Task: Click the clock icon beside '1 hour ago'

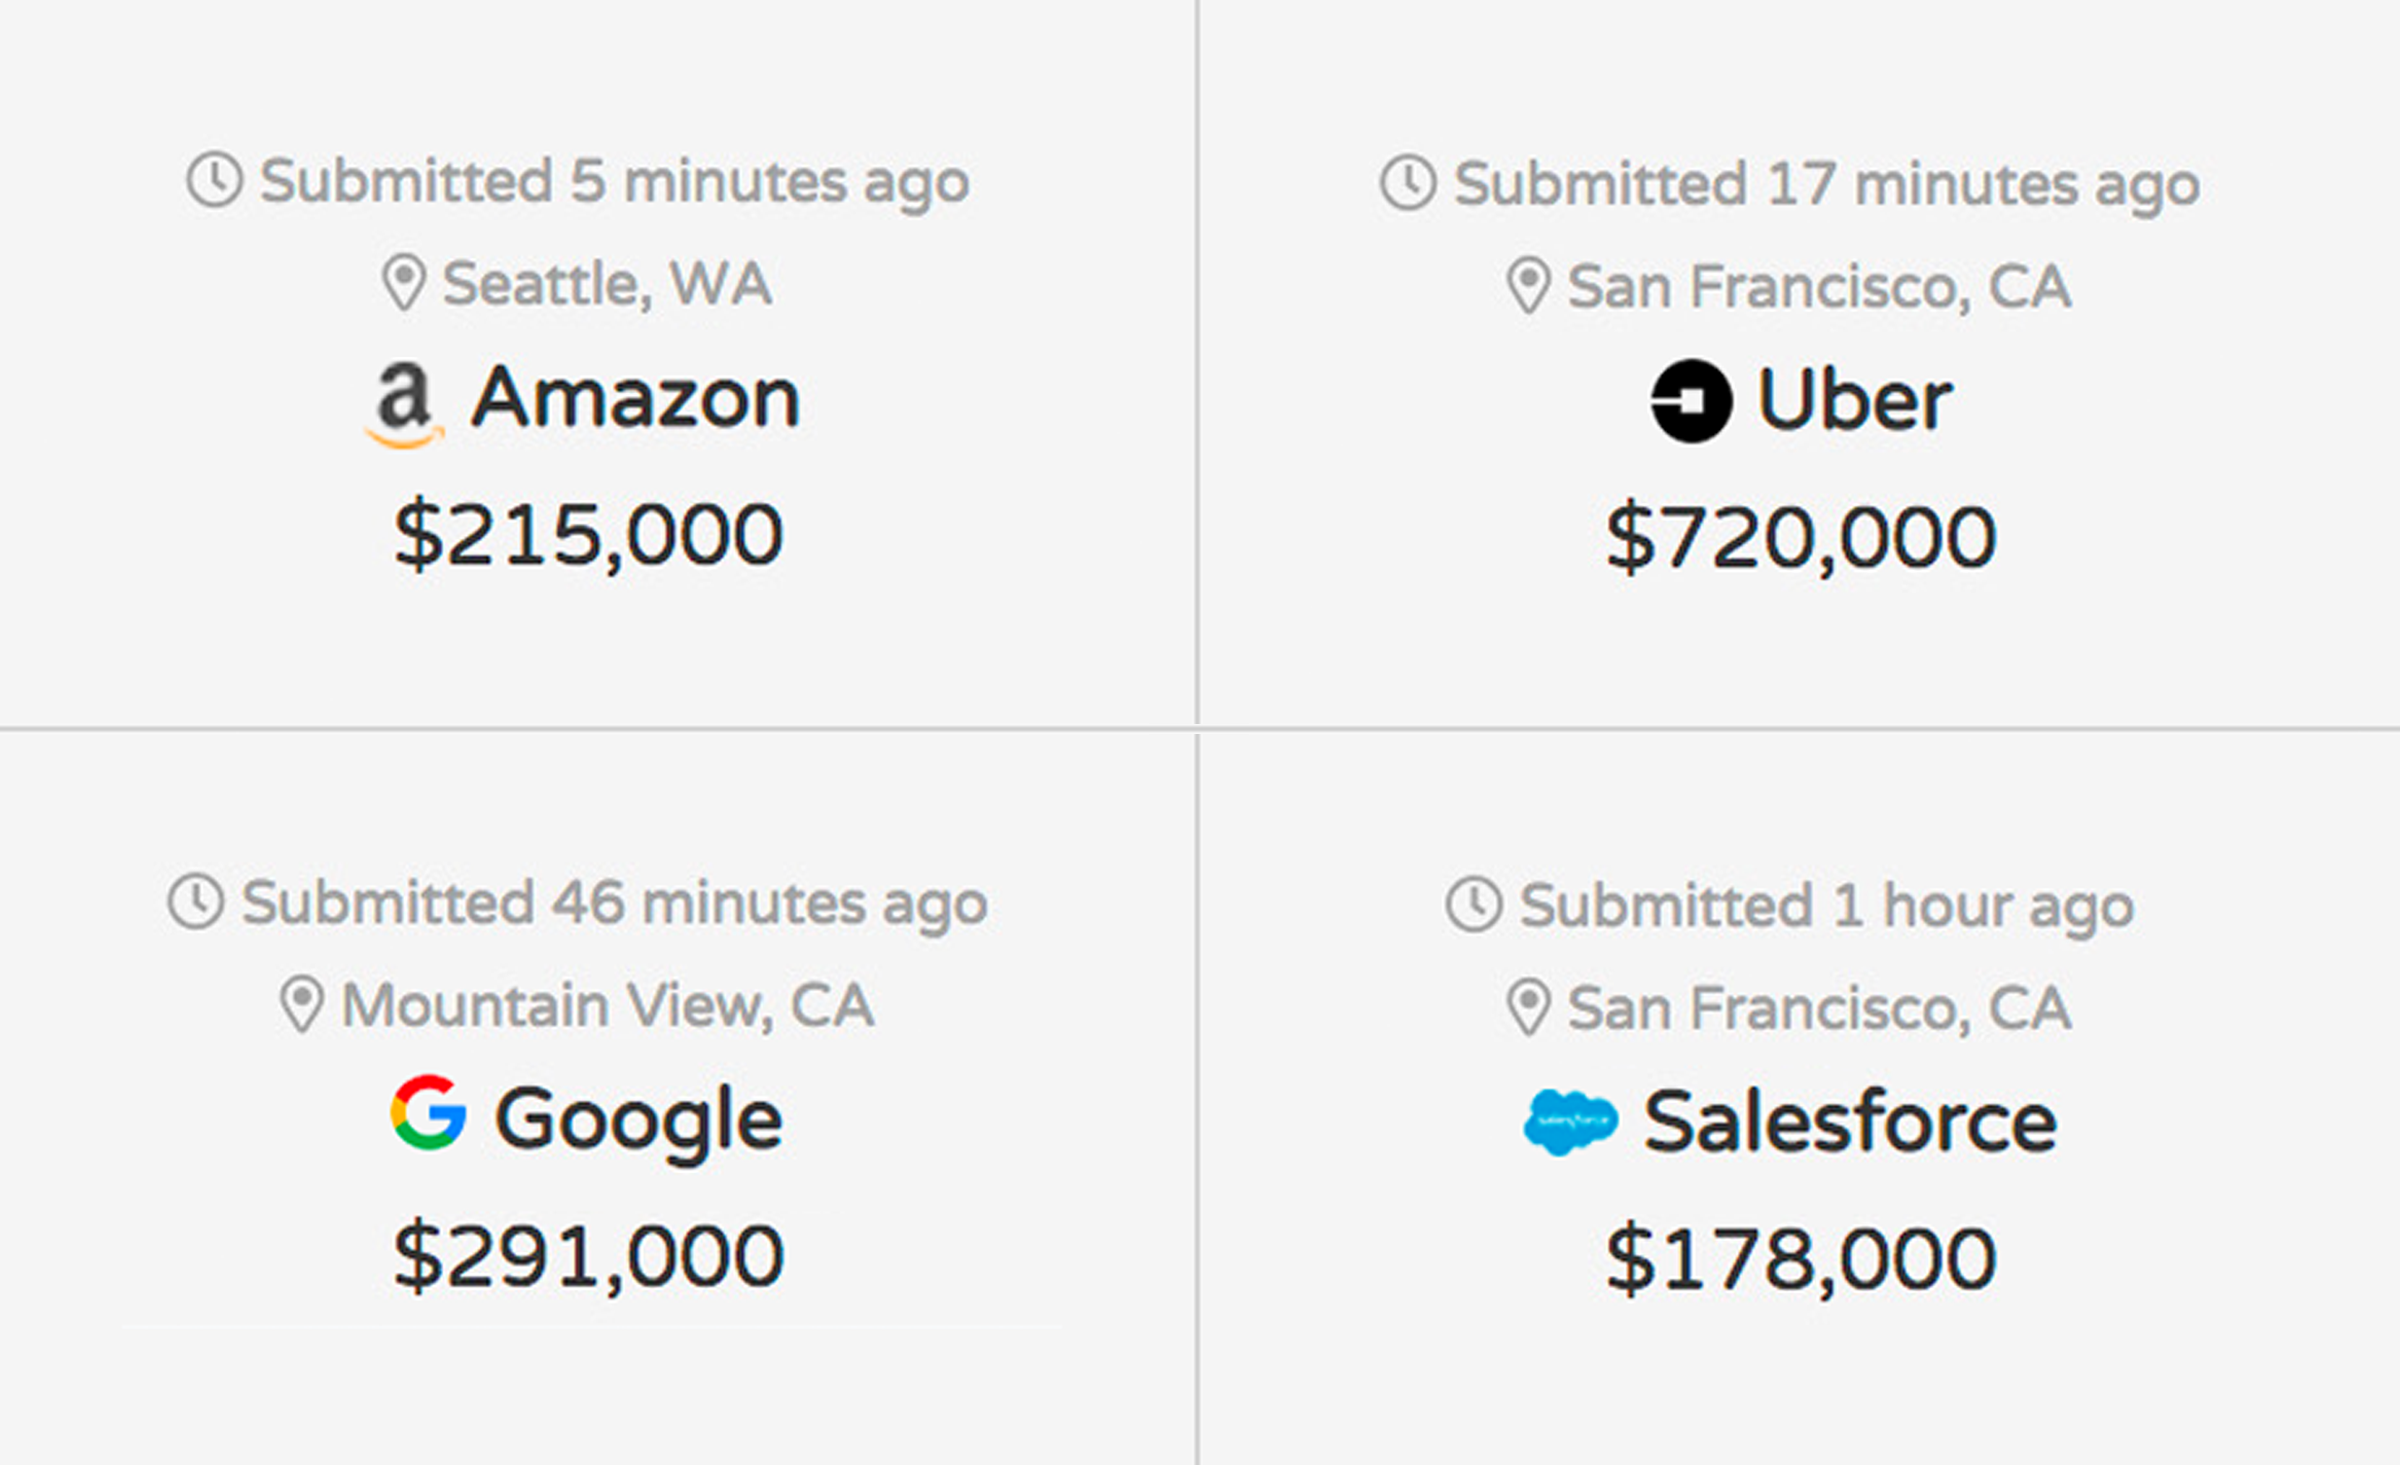Action: tap(1474, 904)
